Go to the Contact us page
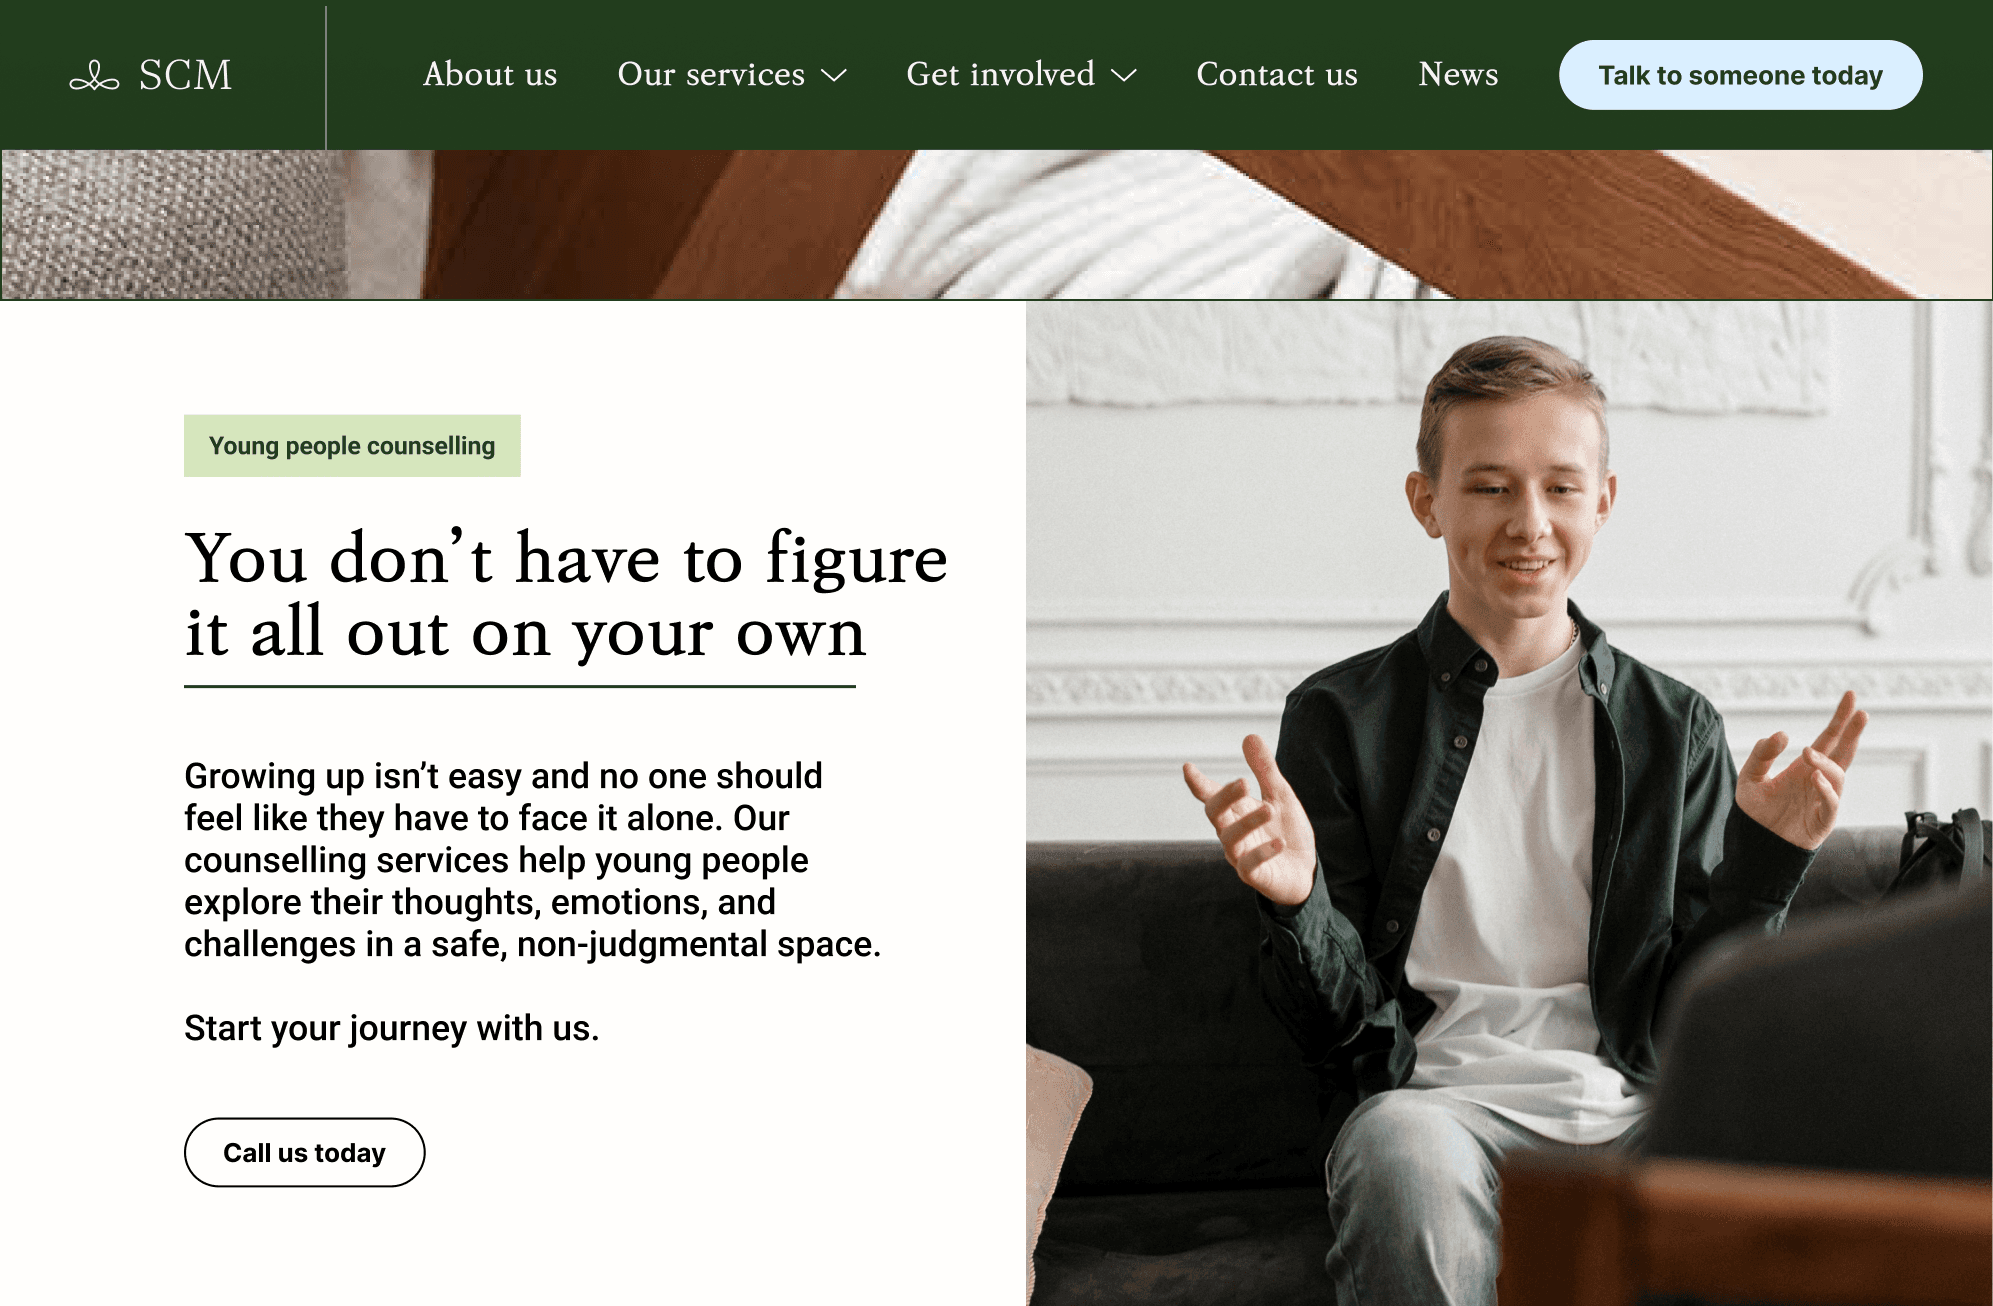This screenshot has width=1993, height=1306. point(1277,74)
